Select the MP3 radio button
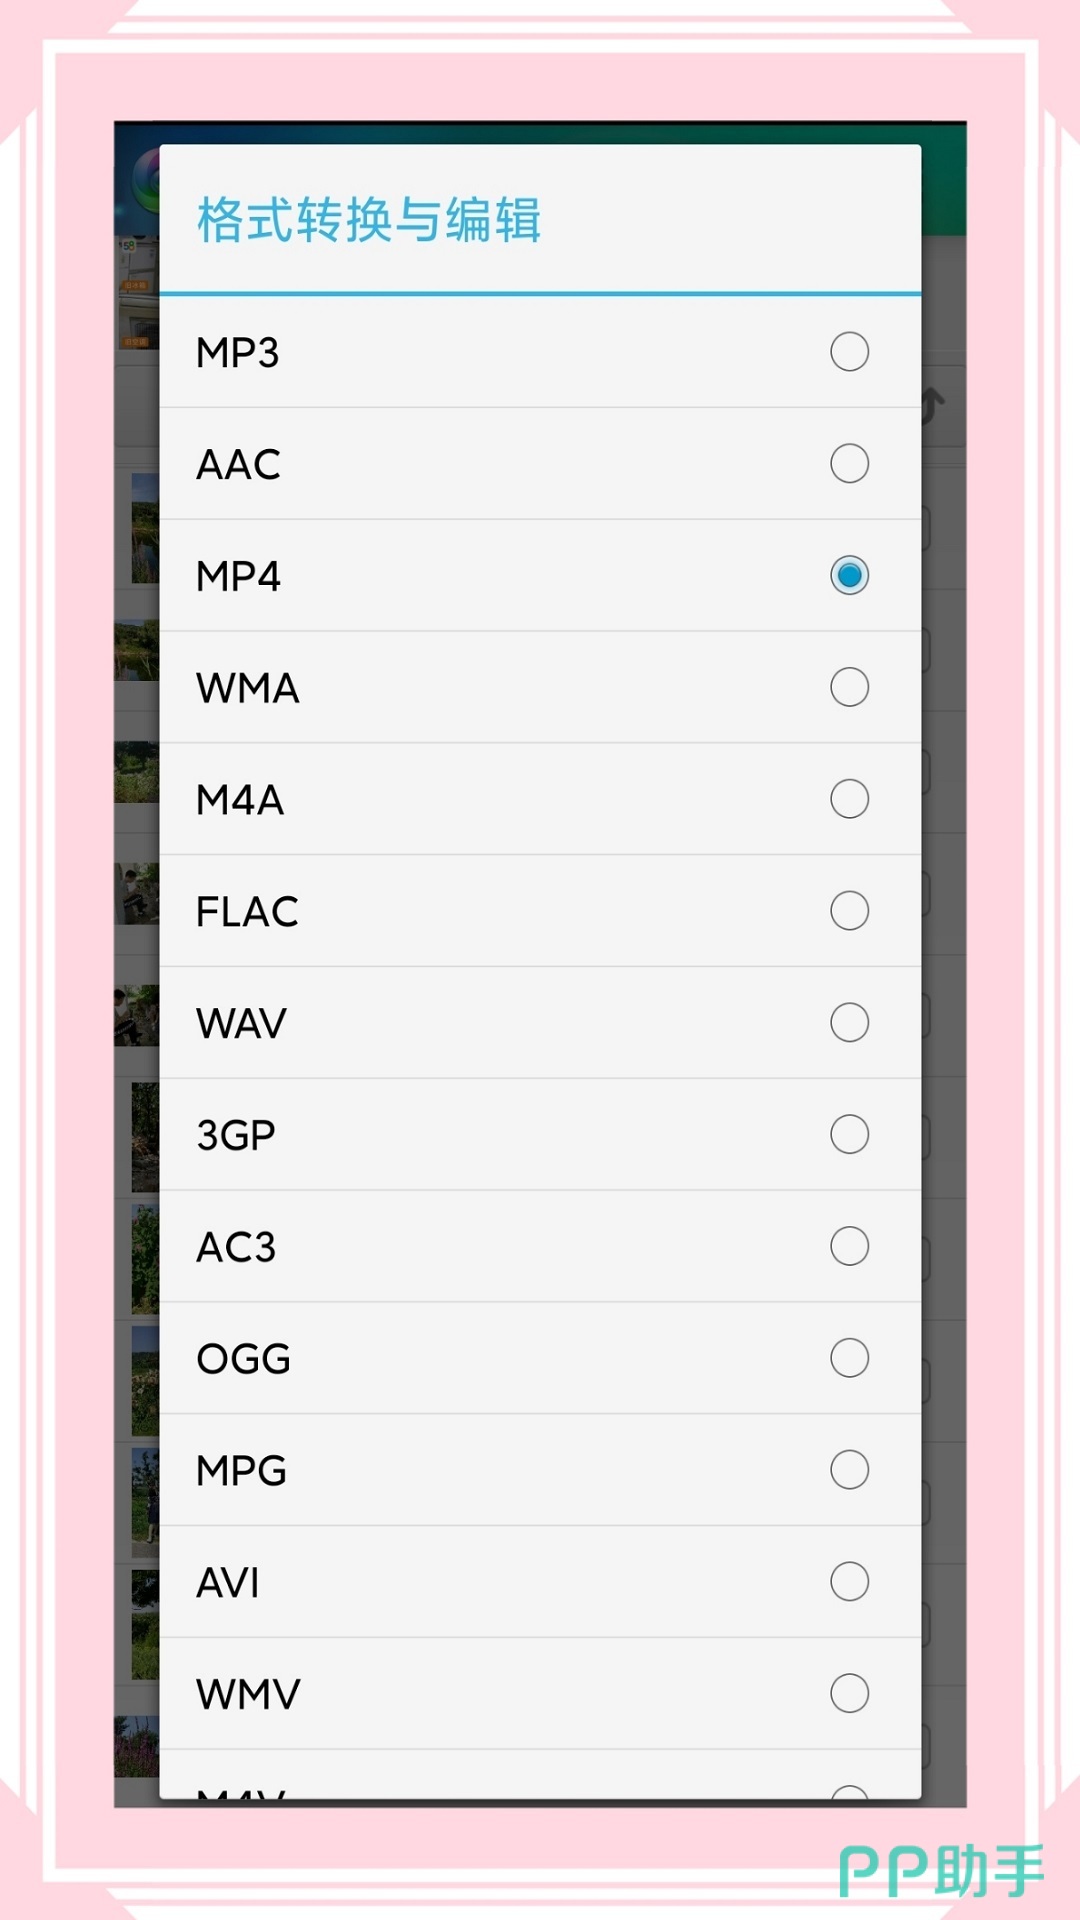This screenshot has height=1920, width=1080. pos(849,352)
